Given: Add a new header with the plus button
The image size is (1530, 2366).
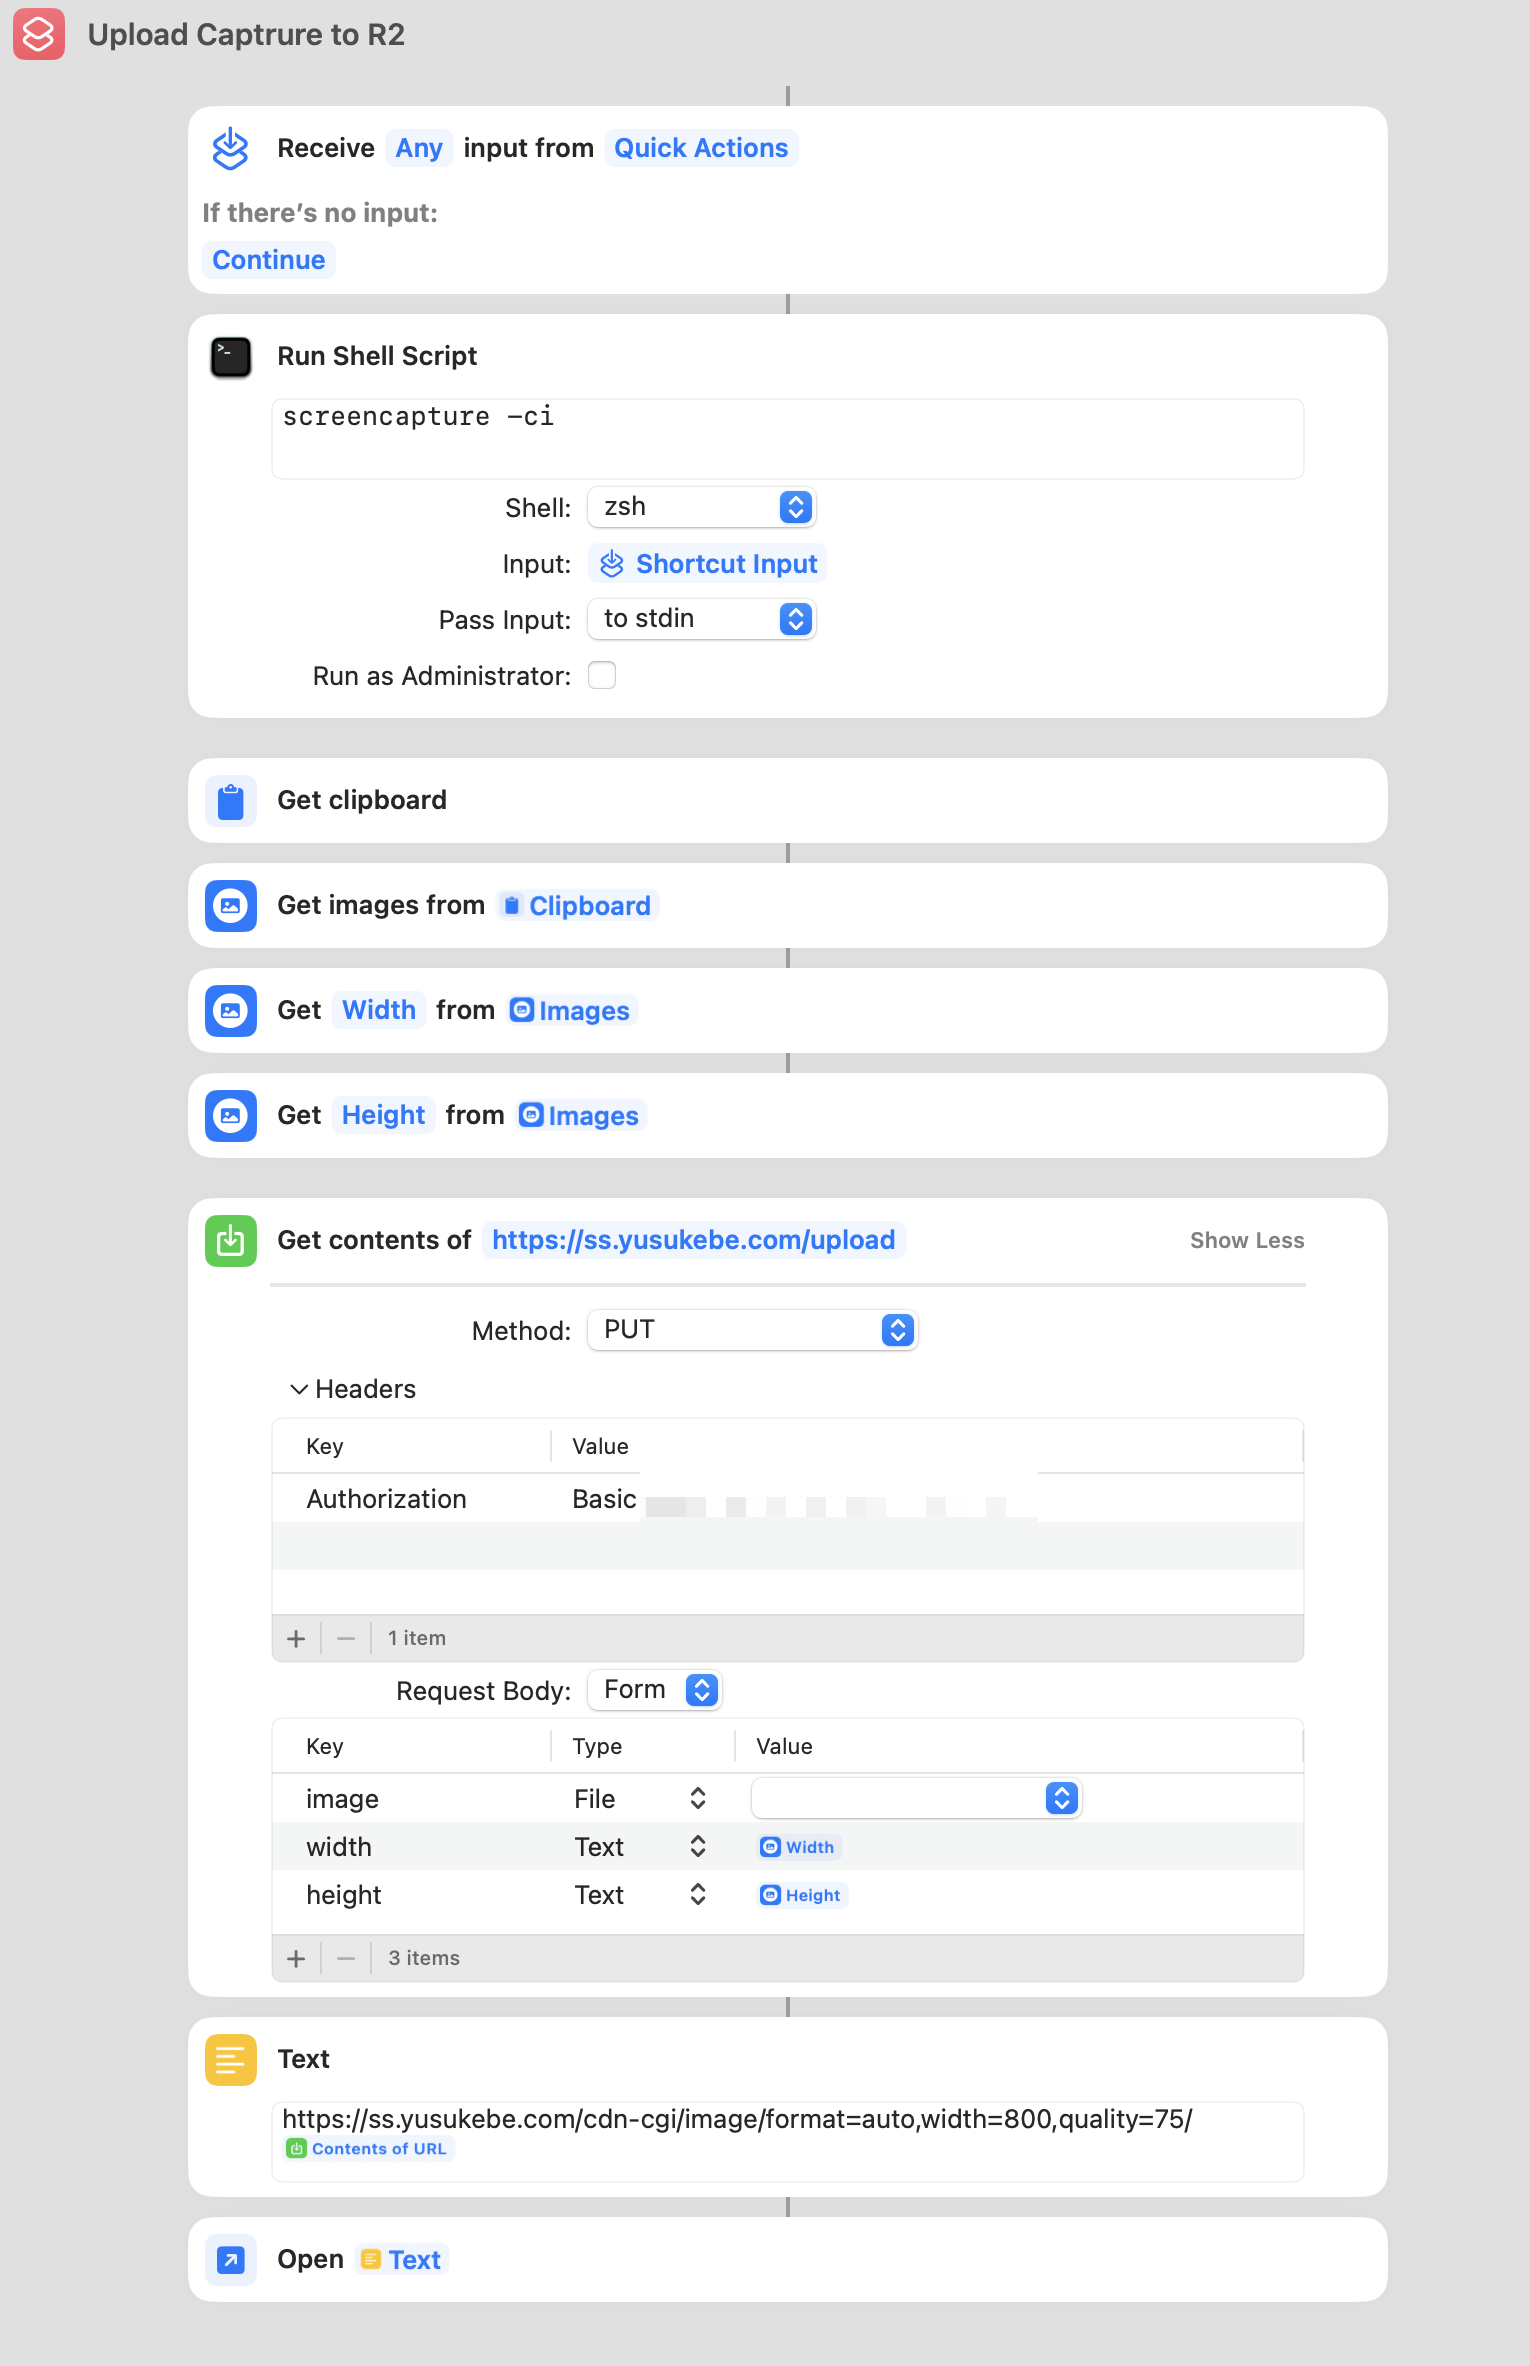Looking at the screenshot, I should [296, 1638].
